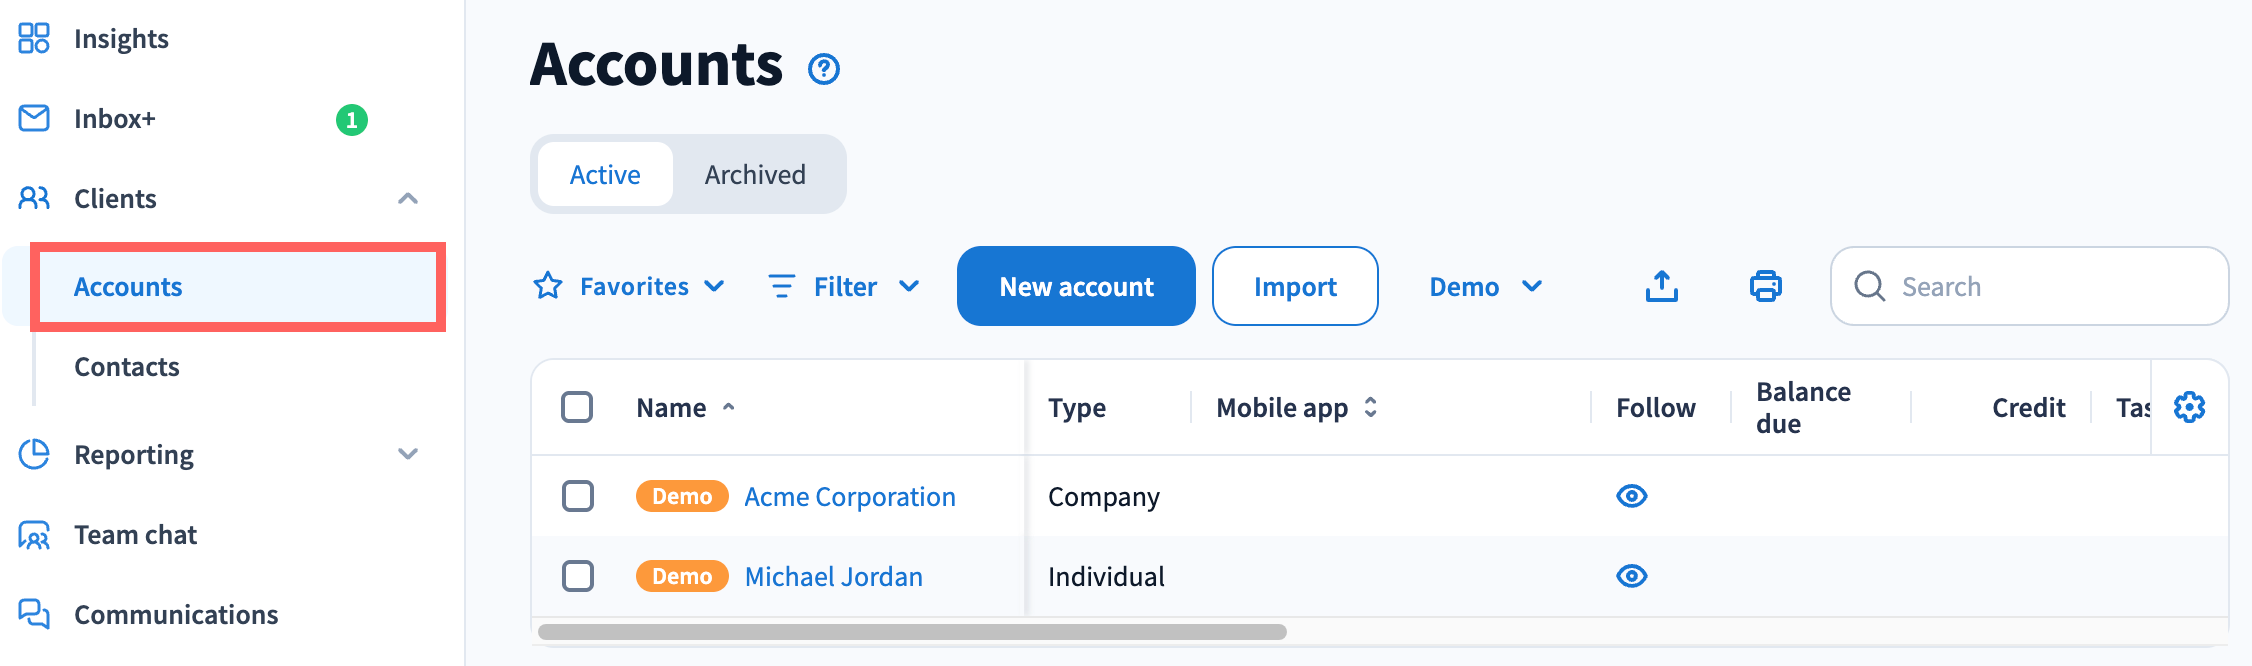Click the New account button
This screenshot has height=666, width=2252.
pos(1076,287)
